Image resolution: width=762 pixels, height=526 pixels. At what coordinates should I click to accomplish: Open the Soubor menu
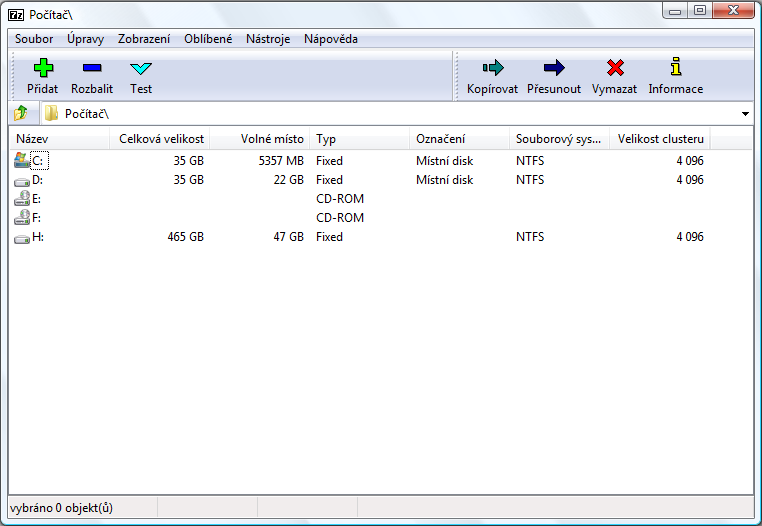34,39
